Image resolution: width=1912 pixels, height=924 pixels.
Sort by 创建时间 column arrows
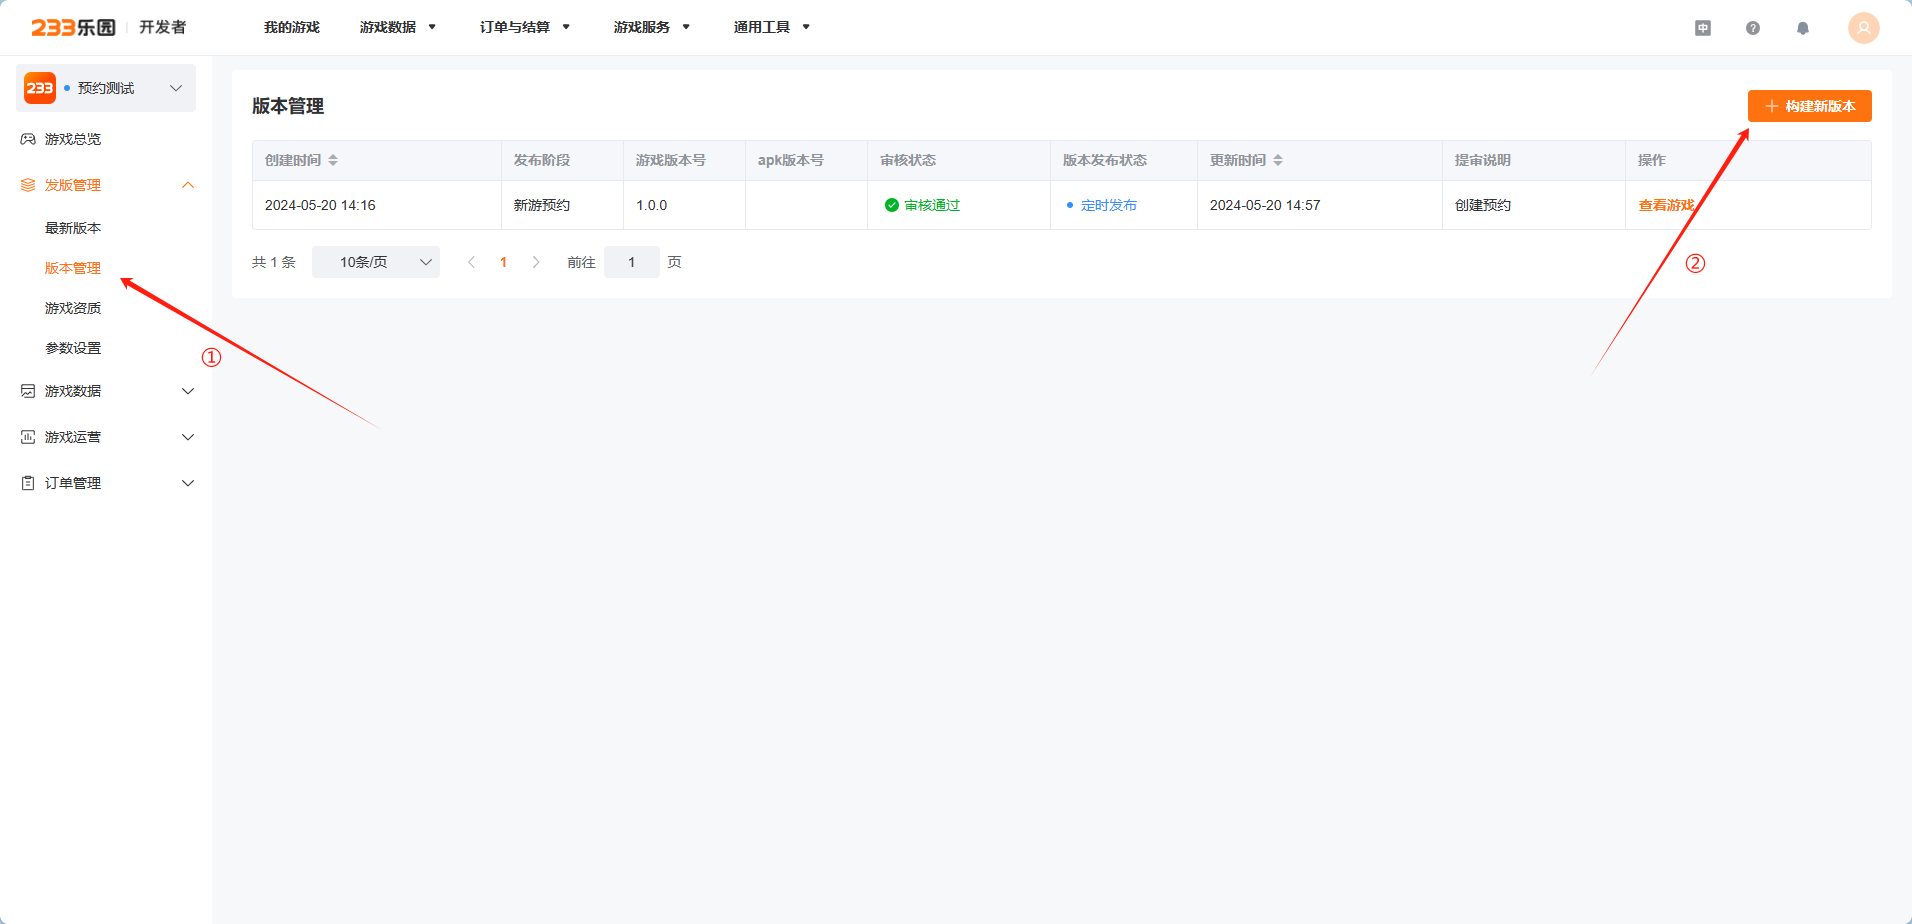pos(333,160)
